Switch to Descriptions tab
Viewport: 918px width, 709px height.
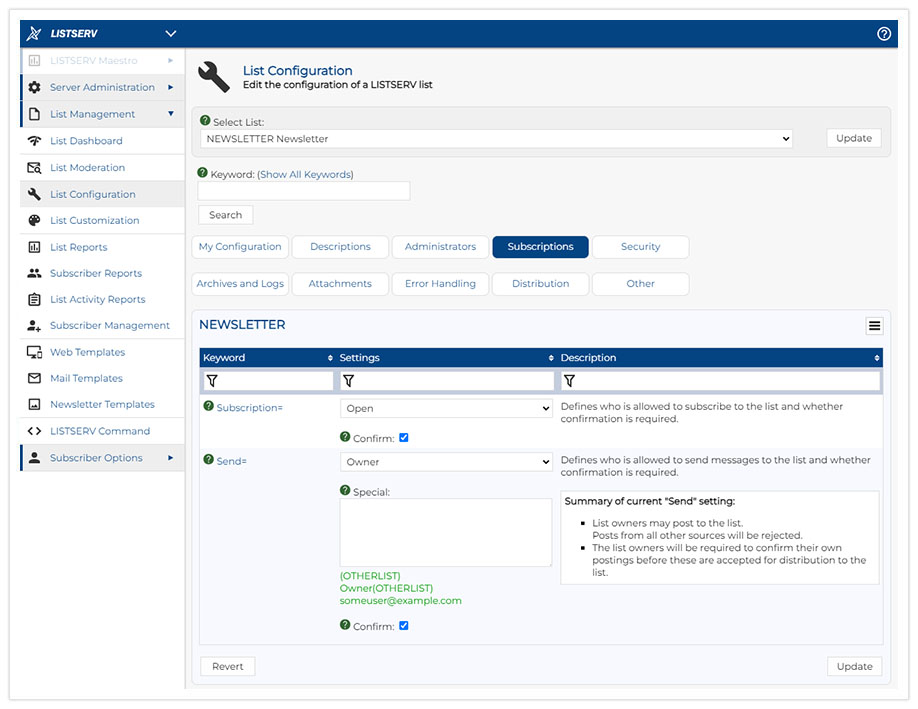pos(340,246)
